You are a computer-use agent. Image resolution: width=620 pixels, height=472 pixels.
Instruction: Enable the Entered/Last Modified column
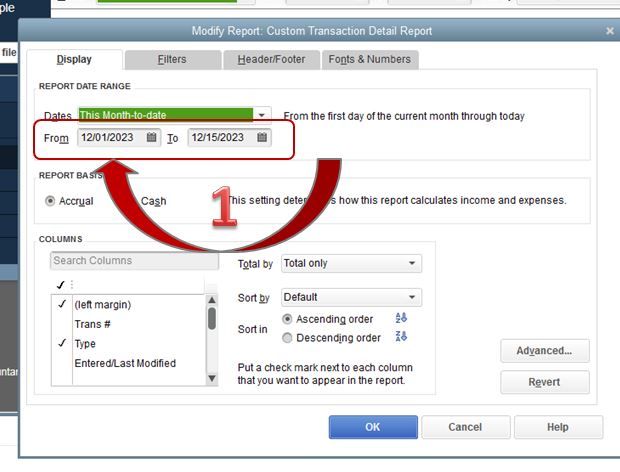[x=62, y=363]
